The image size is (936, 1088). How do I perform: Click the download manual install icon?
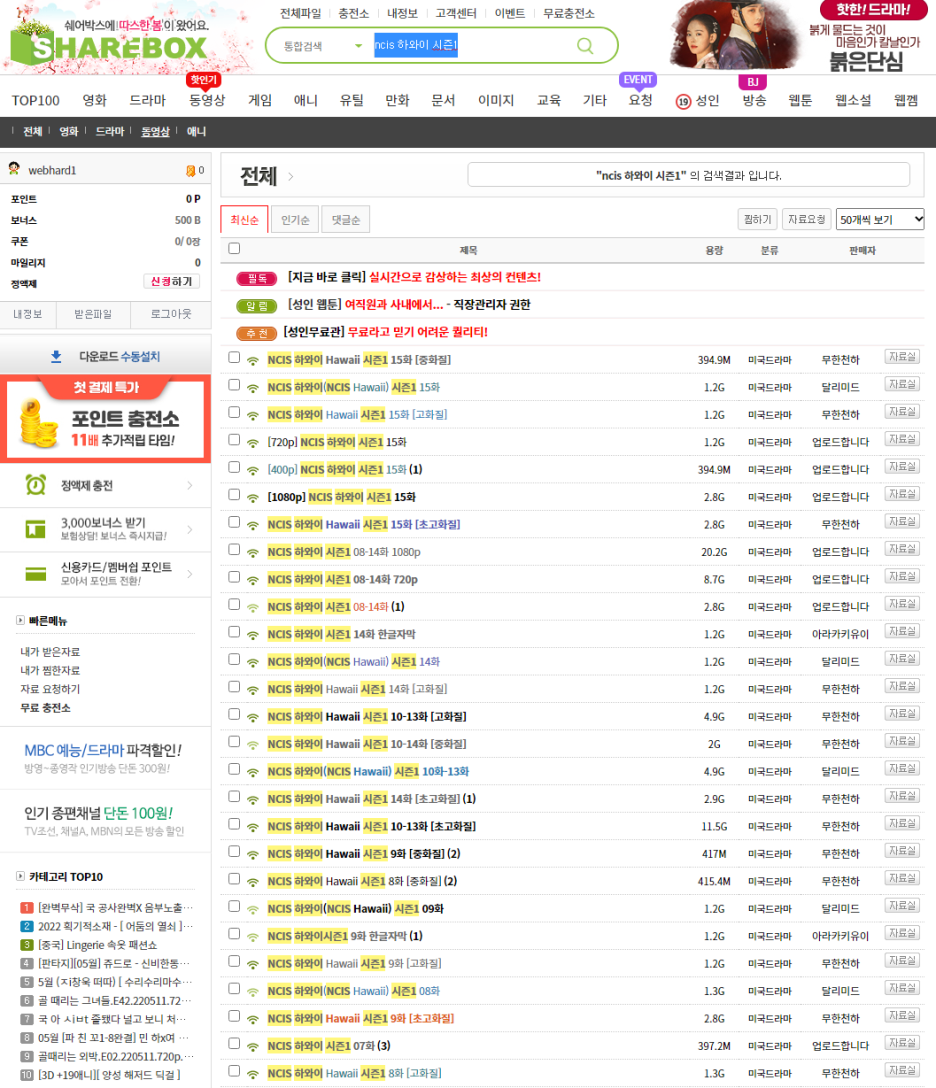coord(56,357)
